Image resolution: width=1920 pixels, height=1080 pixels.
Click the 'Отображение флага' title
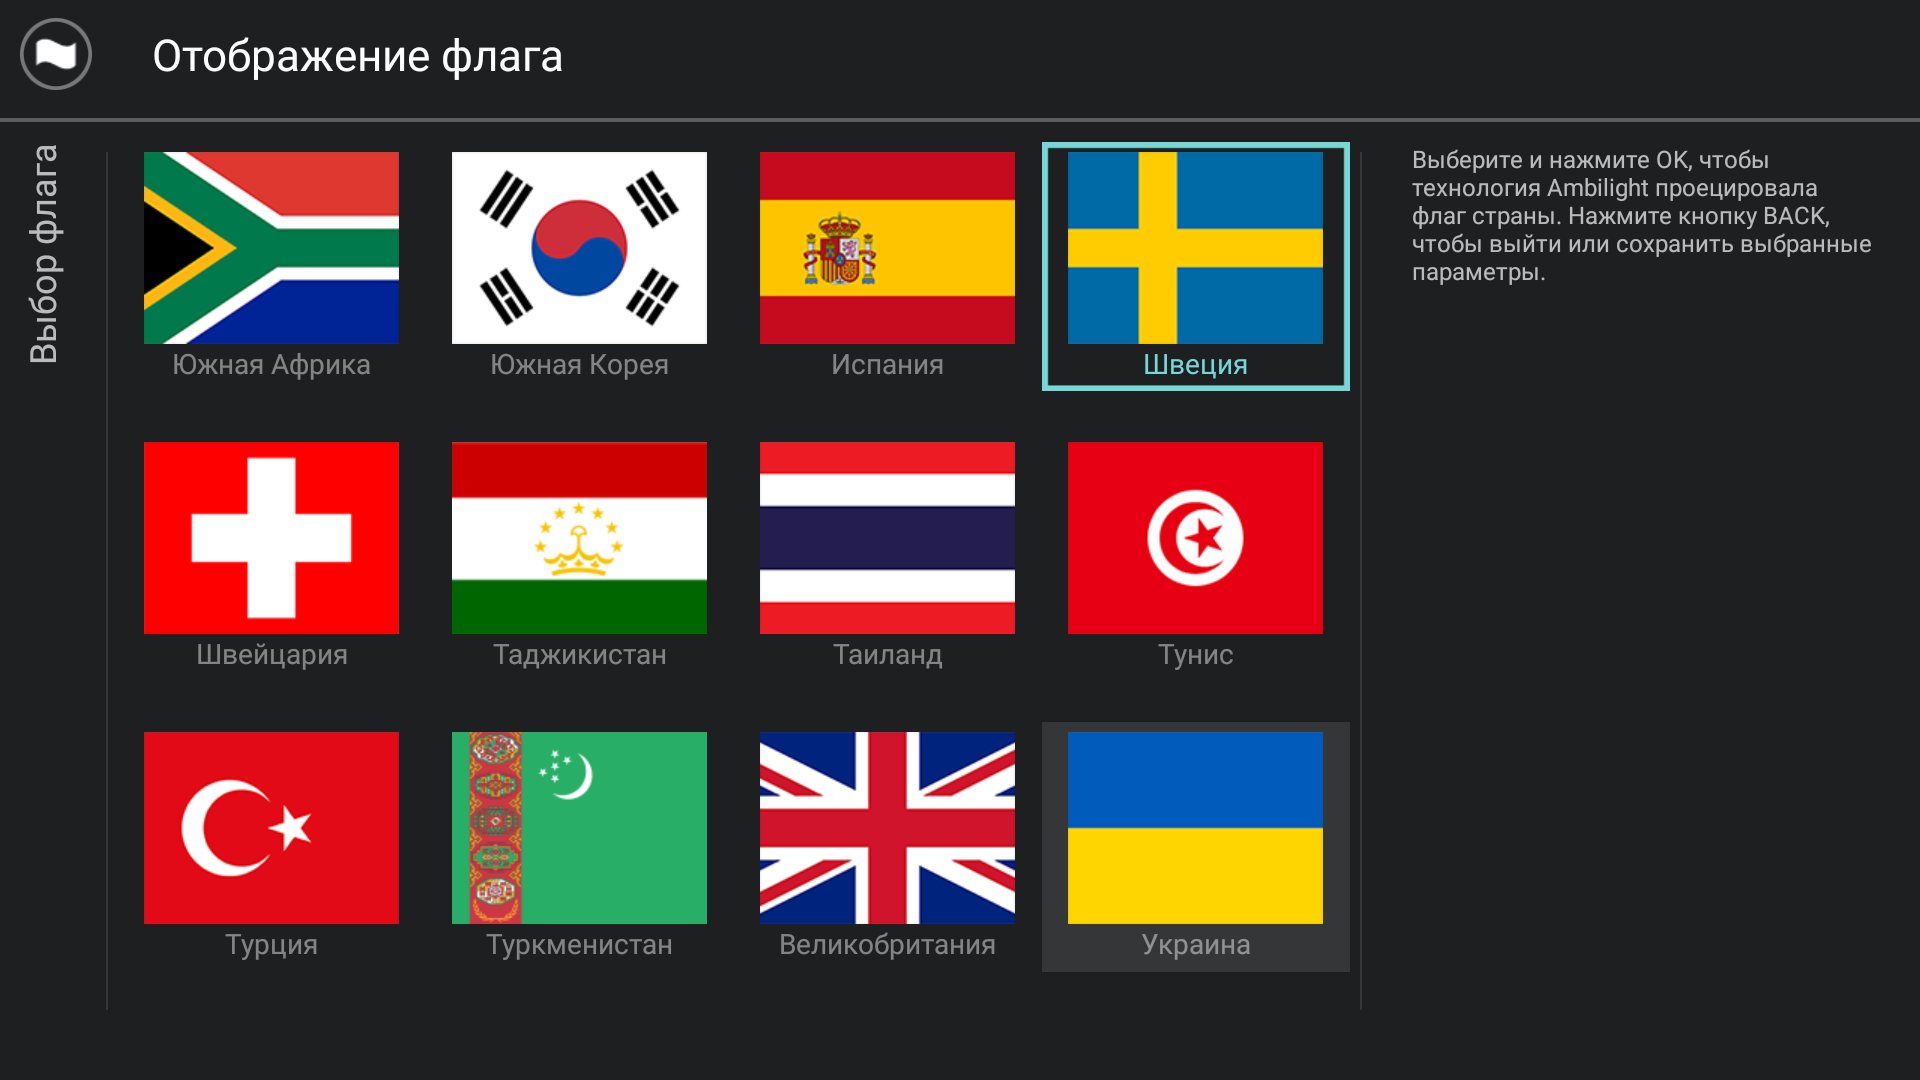tap(357, 56)
